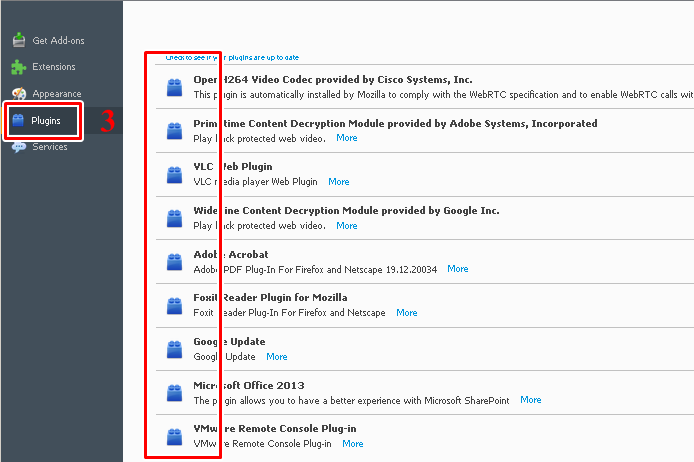Select the OpenH264 Video Codec plugin title

coord(333,80)
